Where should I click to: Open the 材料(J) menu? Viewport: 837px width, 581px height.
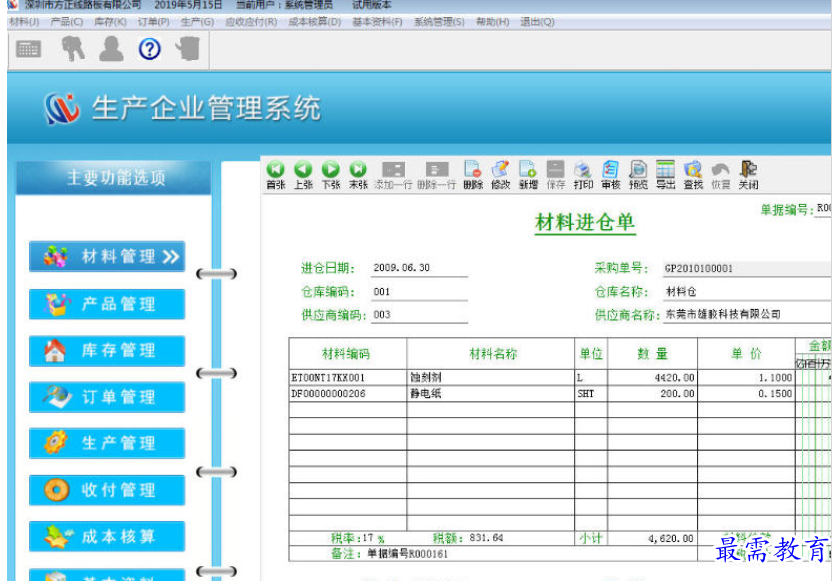tap(24, 22)
